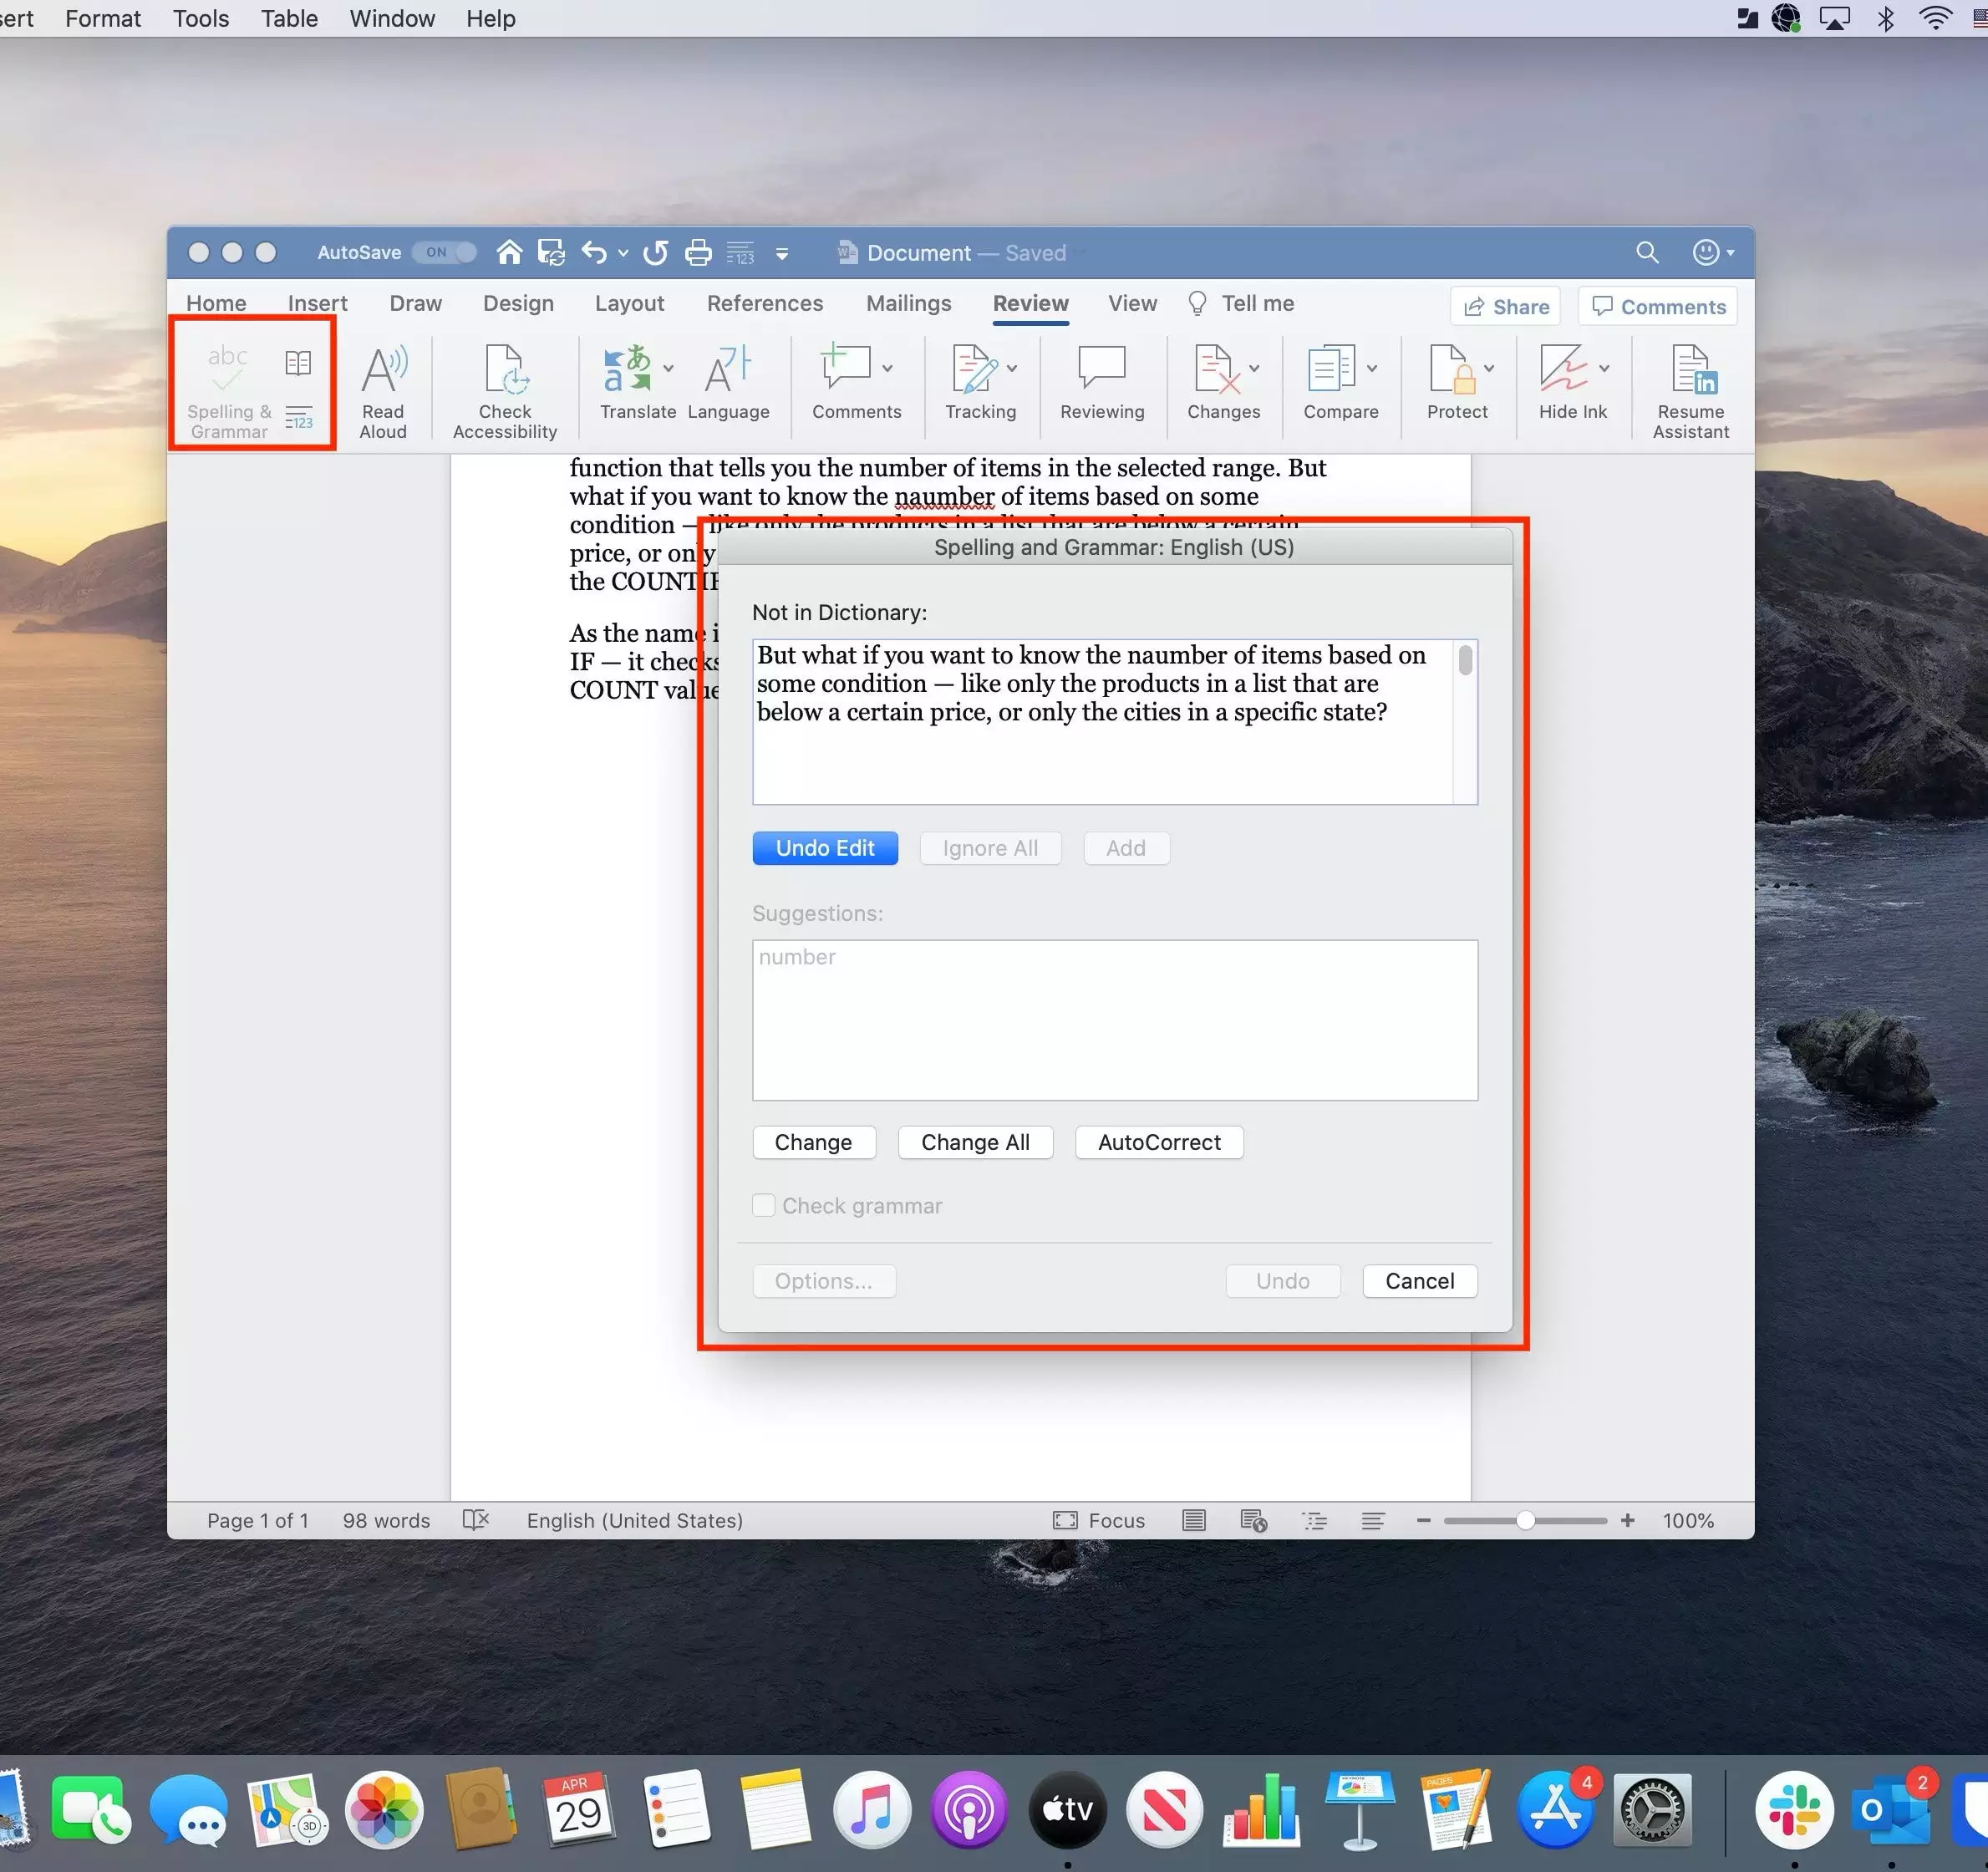The width and height of the screenshot is (1988, 1872).
Task: Expand the Tracking dropdown arrow
Action: pyautogui.click(x=1012, y=369)
